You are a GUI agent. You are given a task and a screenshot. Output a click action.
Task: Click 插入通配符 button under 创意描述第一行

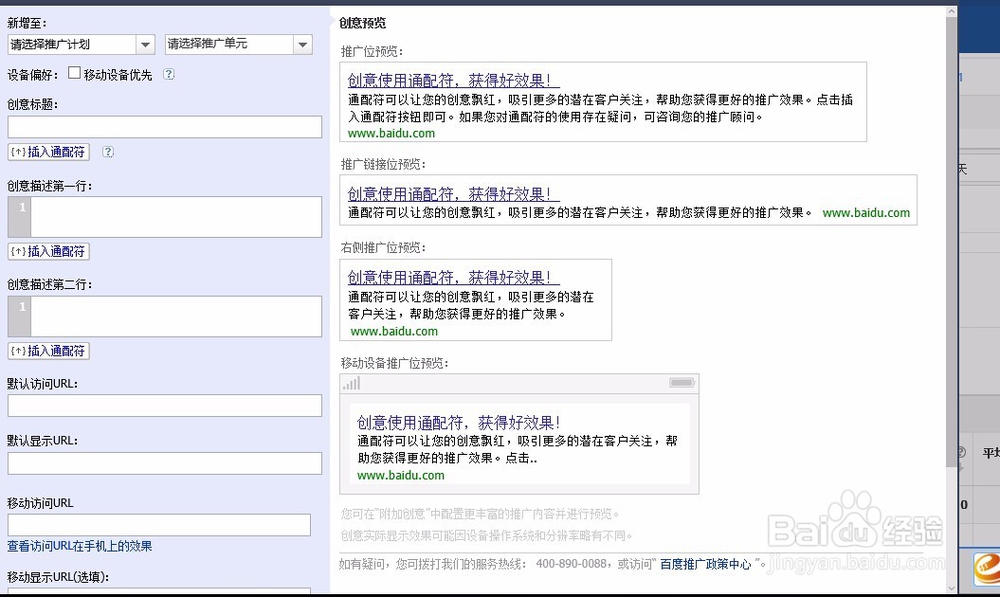(x=48, y=251)
